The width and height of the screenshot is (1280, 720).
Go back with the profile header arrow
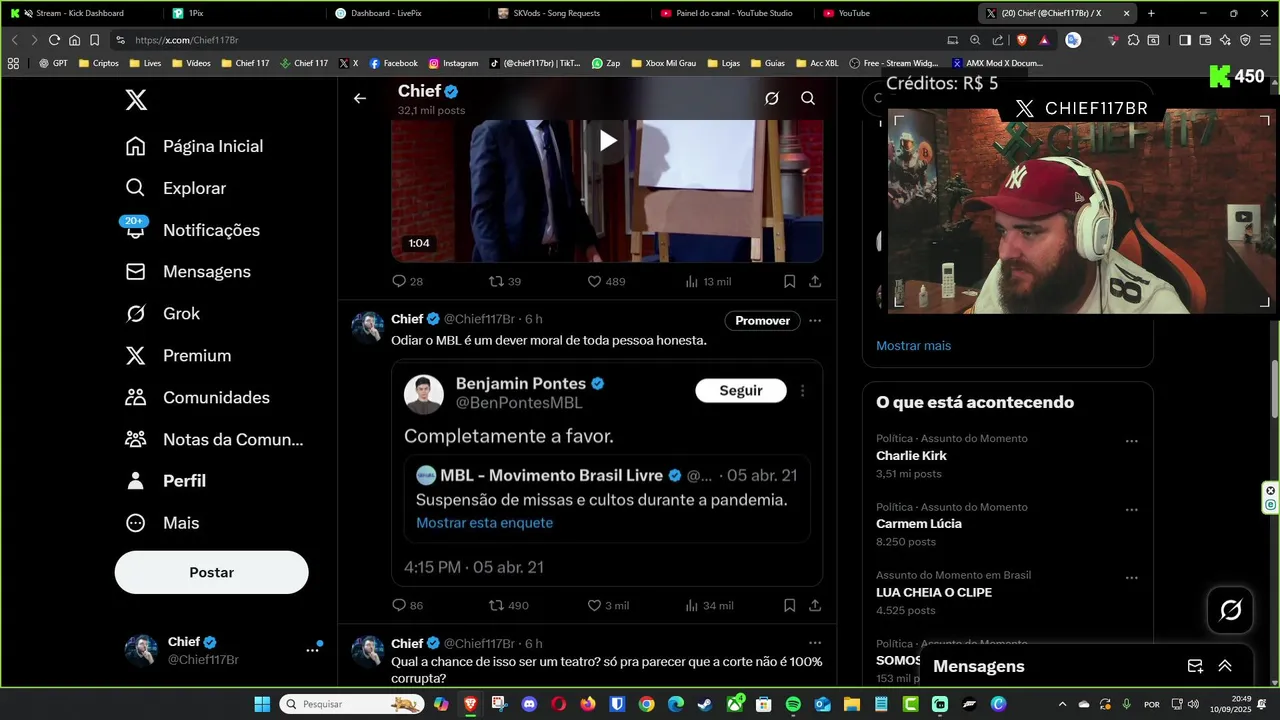(x=360, y=98)
